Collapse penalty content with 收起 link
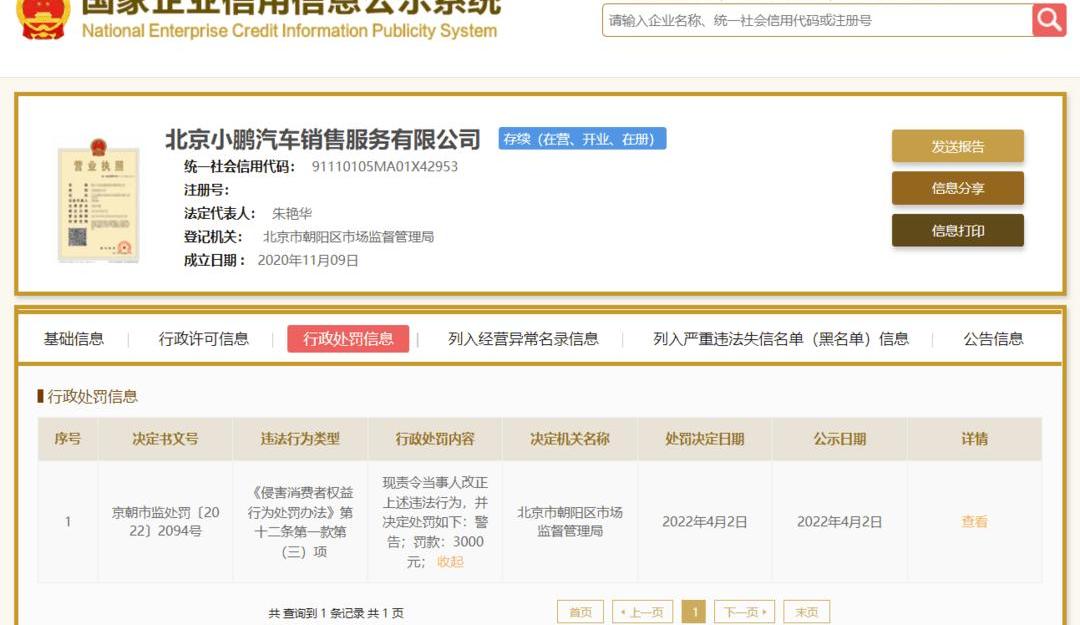The height and width of the screenshot is (625, 1080). [450, 562]
